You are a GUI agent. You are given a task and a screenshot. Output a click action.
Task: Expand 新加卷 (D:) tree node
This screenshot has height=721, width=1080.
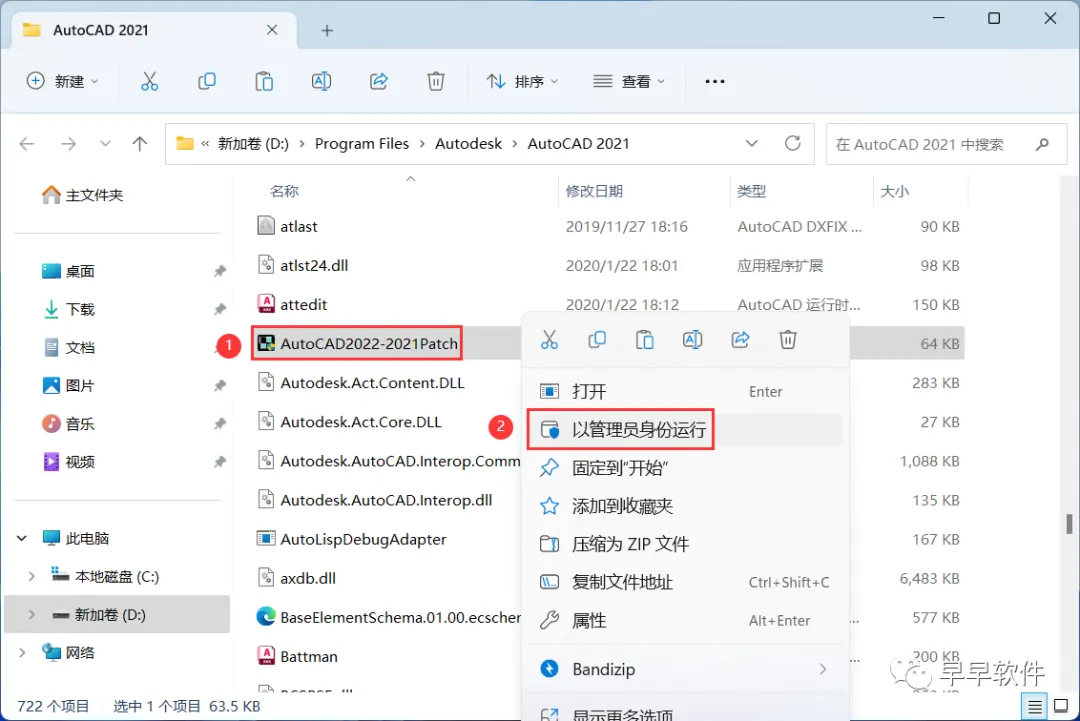pyautogui.click(x=32, y=614)
